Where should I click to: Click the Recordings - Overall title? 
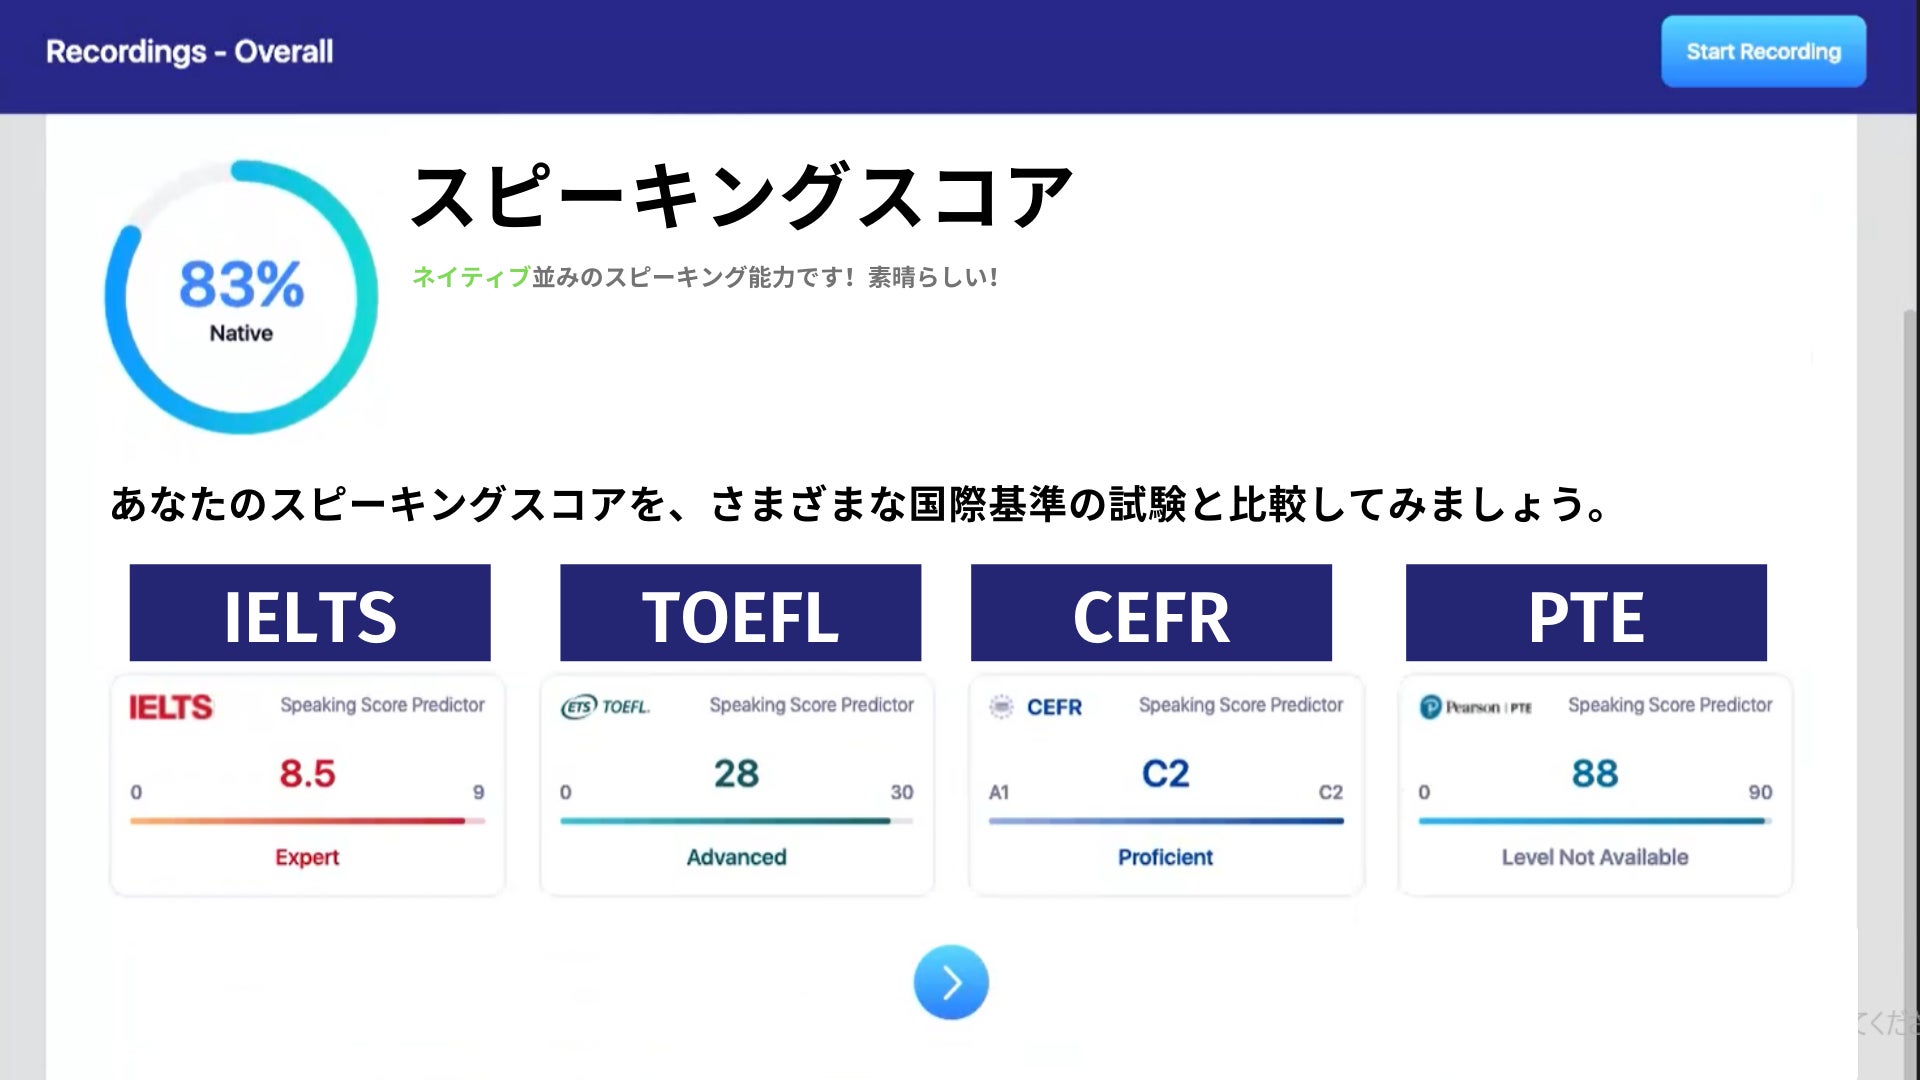point(190,51)
